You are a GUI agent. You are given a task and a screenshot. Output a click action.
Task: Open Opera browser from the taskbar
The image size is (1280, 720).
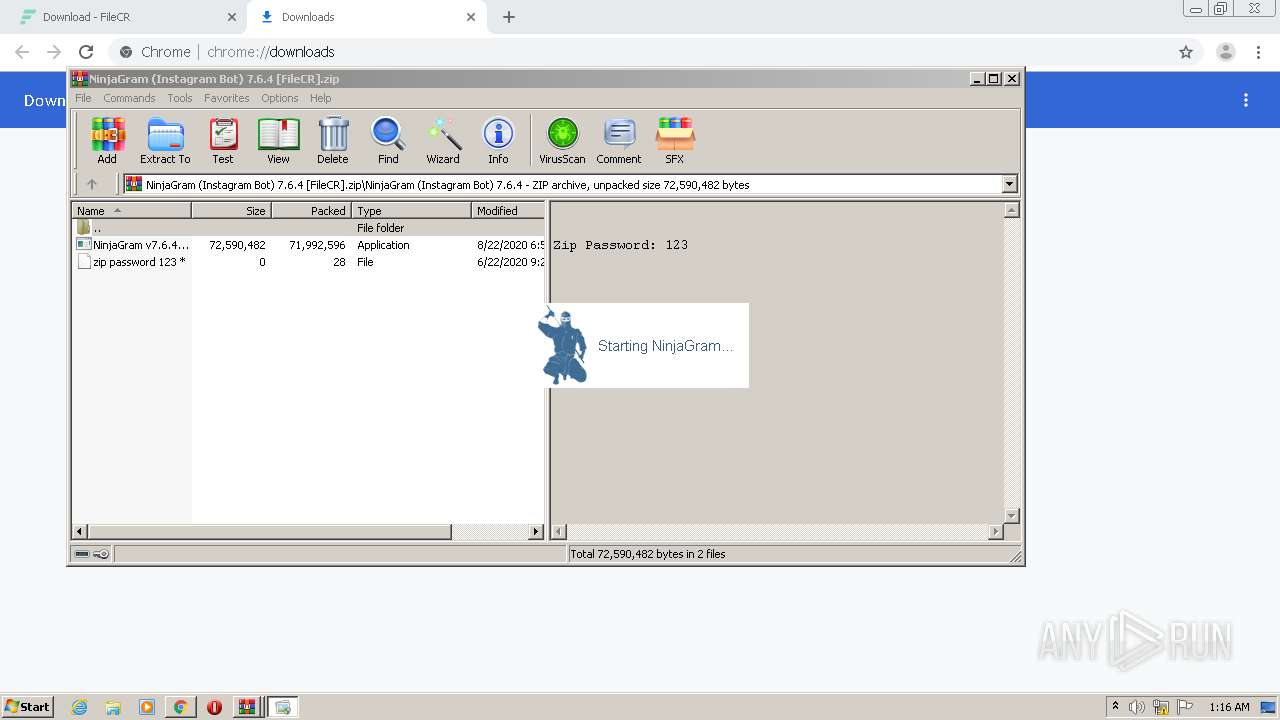pyautogui.click(x=214, y=707)
